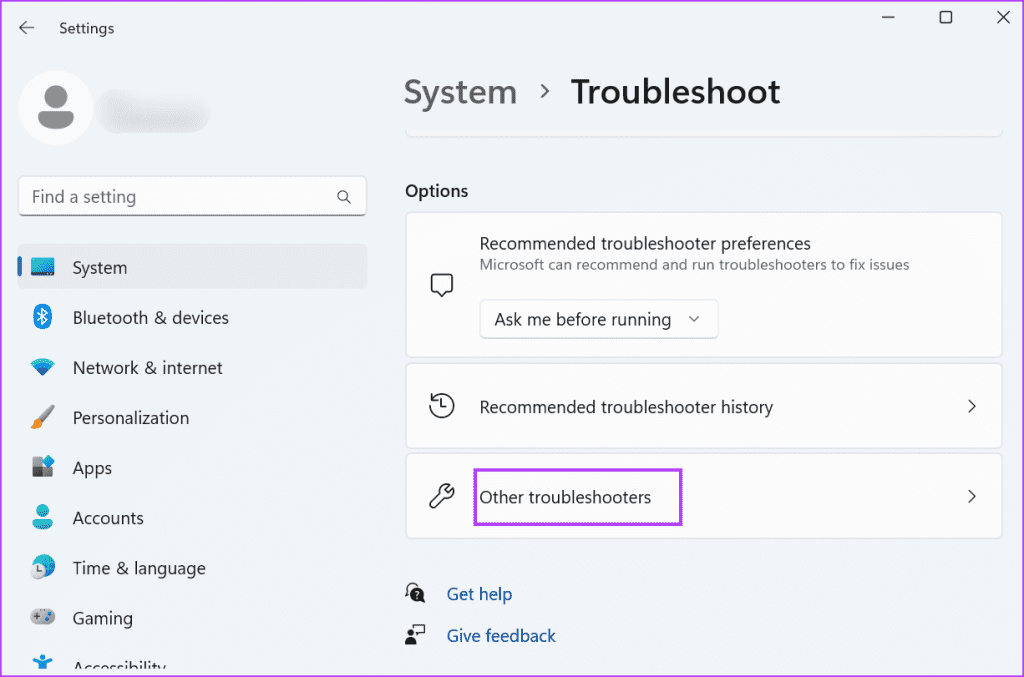Image resolution: width=1024 pixels, height=677 pixels.
Task: Click the Get help headset icon
Action: click(415, 593)
